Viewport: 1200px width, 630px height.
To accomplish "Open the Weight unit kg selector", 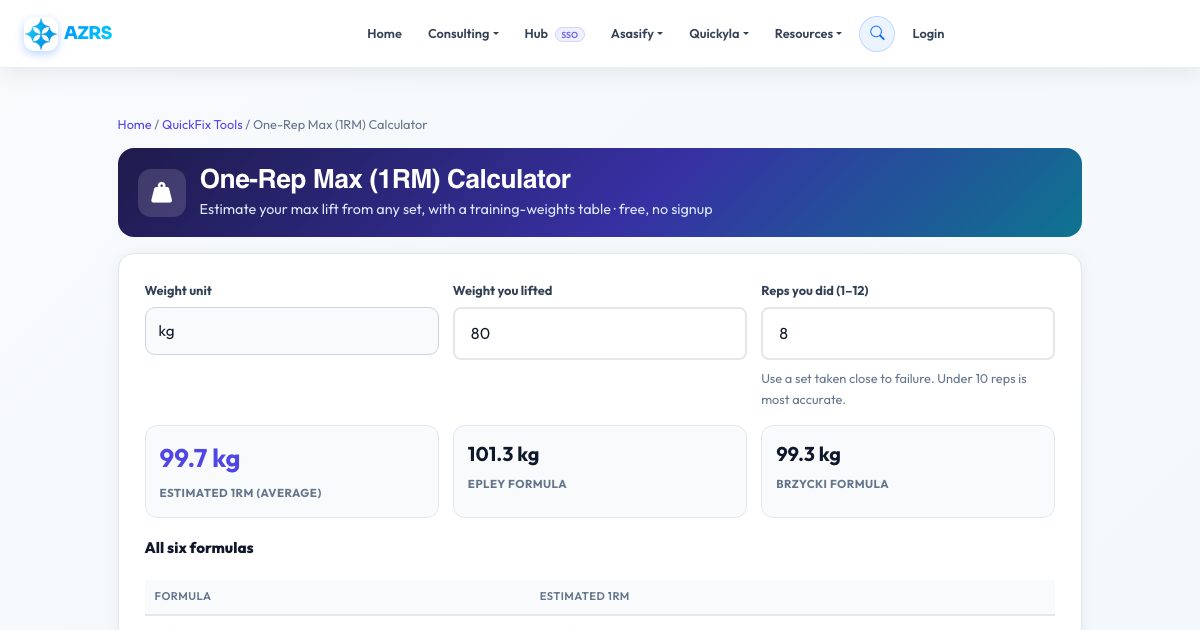I will 292,331.
